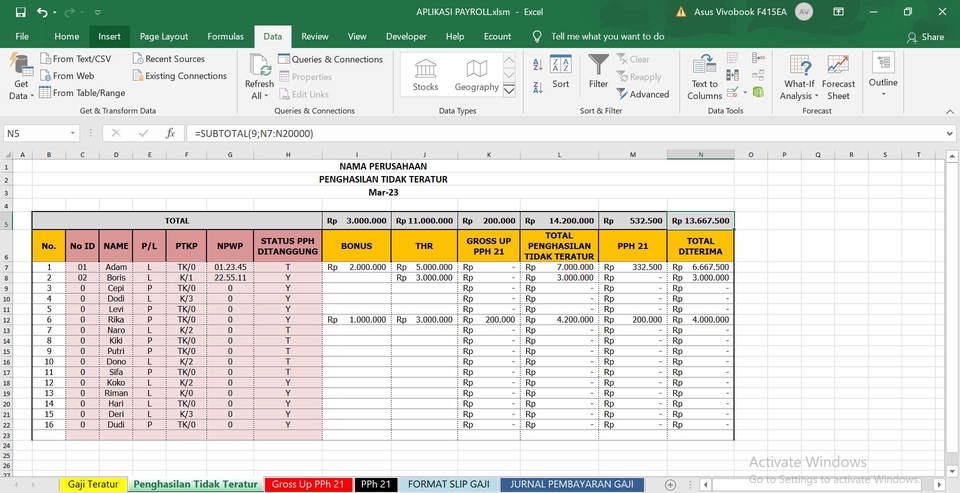Open Advanced filter options
Screen dimensions: 960x493
click(x=642, y=94)
